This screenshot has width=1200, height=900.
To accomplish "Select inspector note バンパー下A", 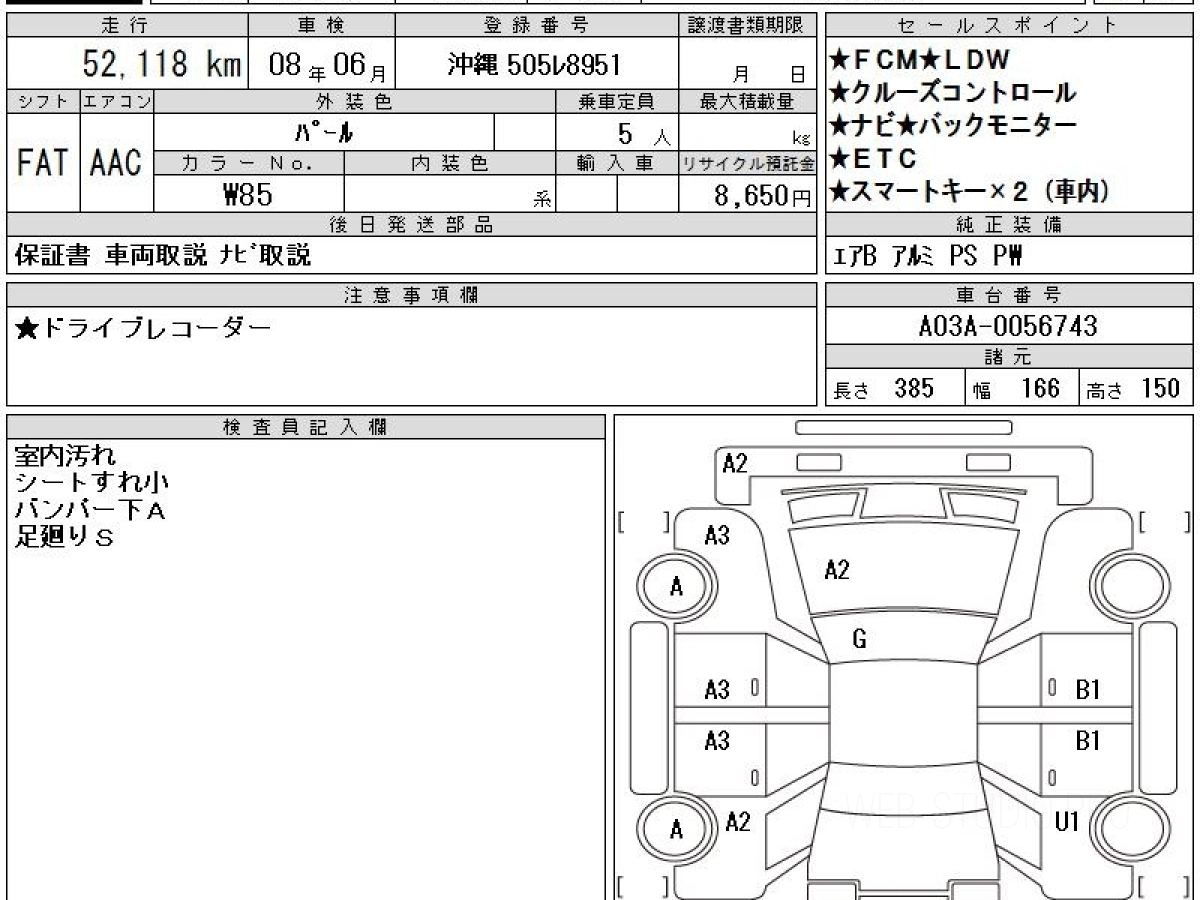I will click(x=89, y=510).
